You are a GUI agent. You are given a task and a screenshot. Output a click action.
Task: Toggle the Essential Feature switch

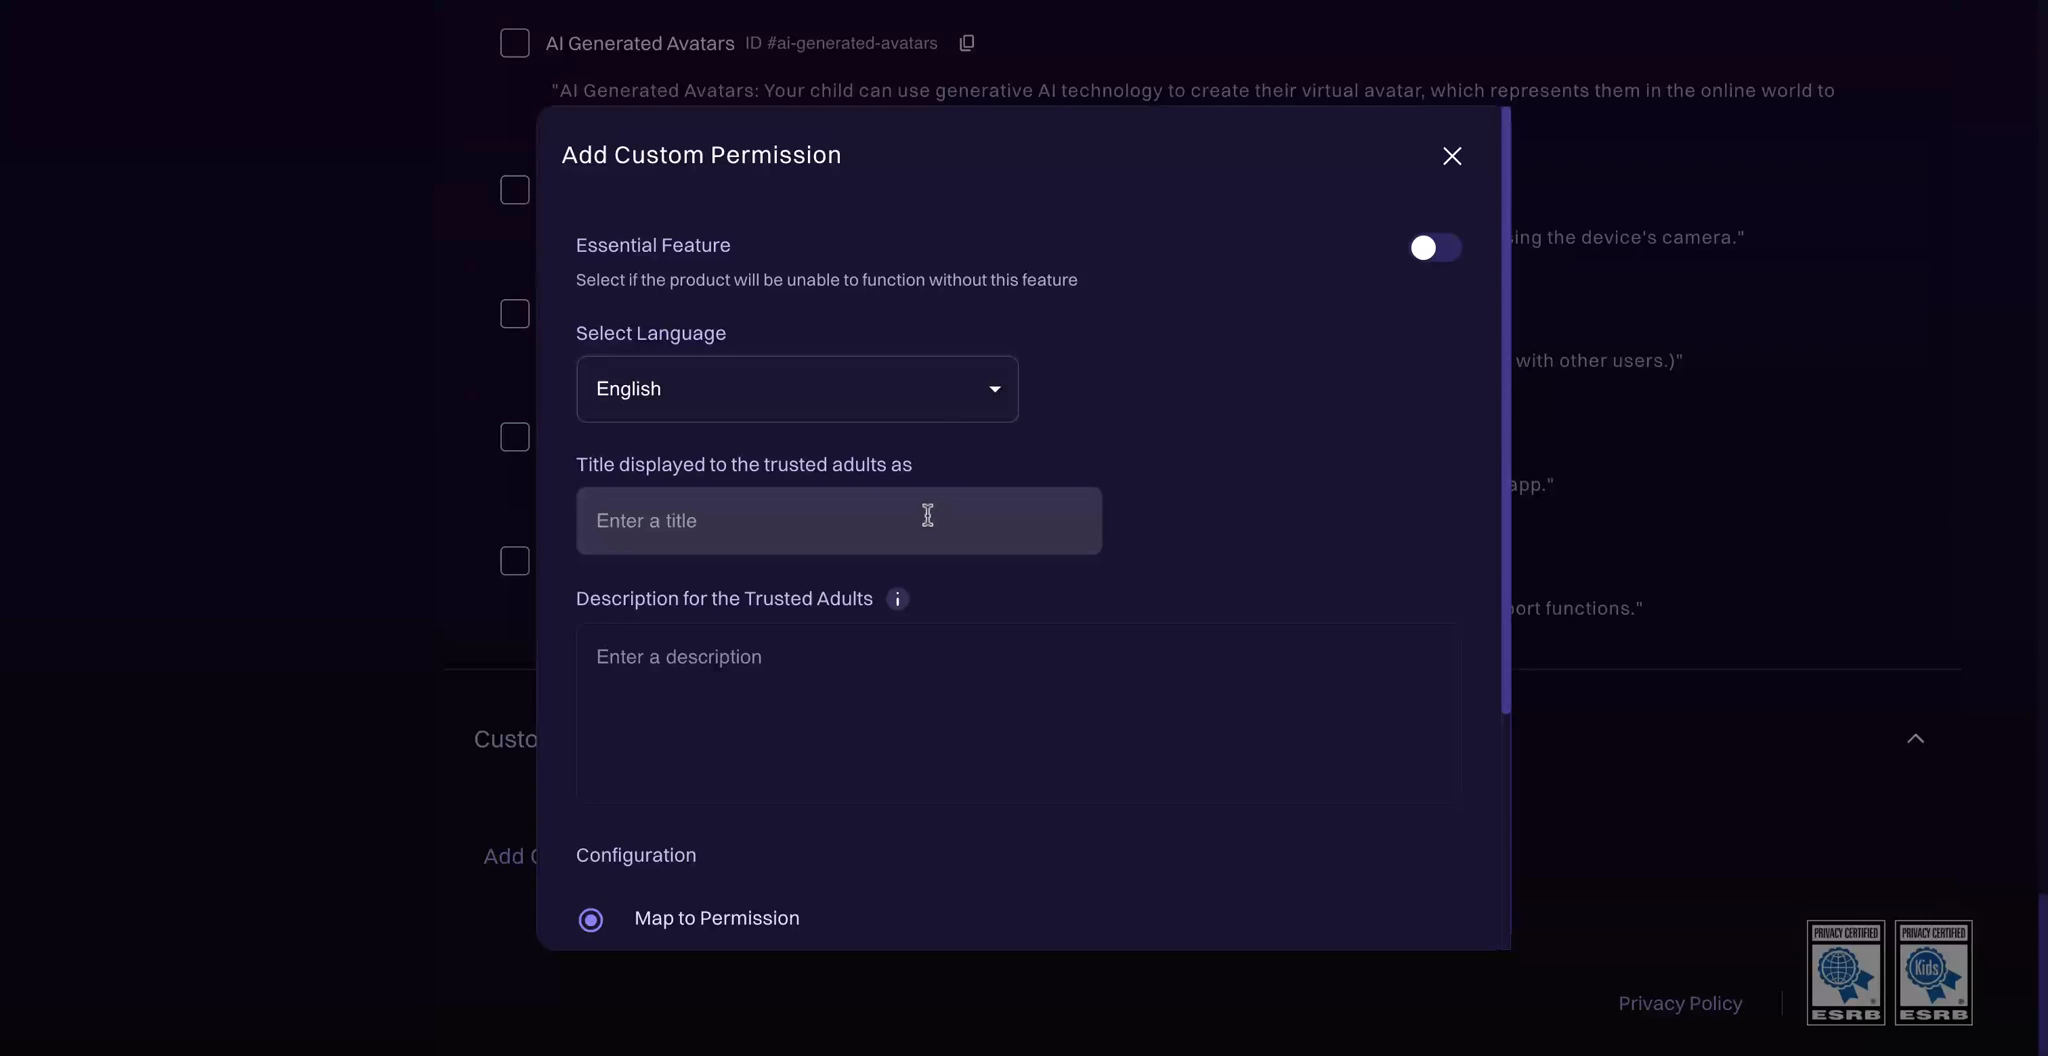pos(1434,247)
